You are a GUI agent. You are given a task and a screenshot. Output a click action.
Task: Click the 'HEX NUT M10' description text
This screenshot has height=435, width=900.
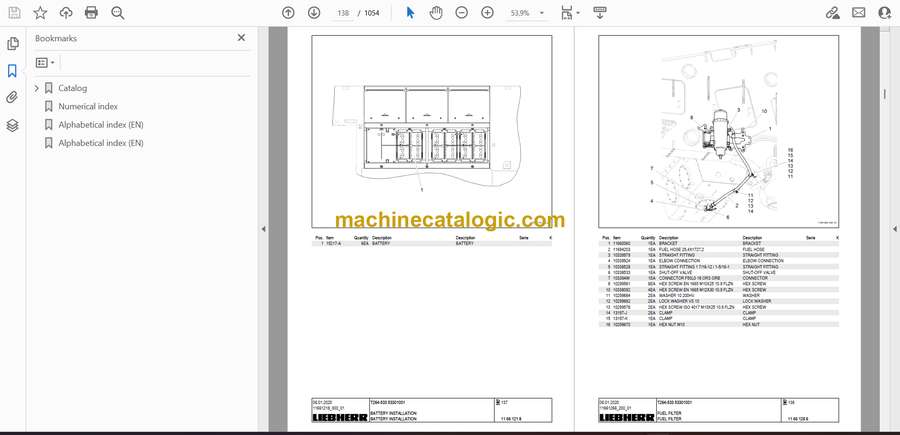670,324
